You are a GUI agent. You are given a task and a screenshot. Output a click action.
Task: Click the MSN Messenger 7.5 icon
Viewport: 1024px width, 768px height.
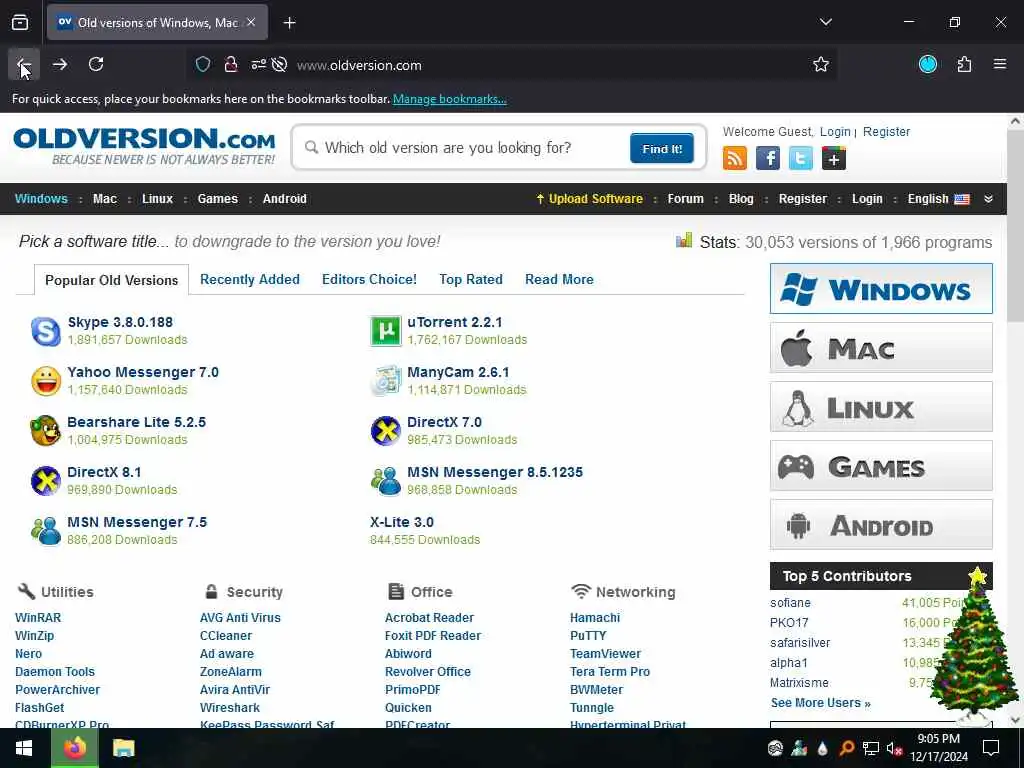[x=46, y=531]
